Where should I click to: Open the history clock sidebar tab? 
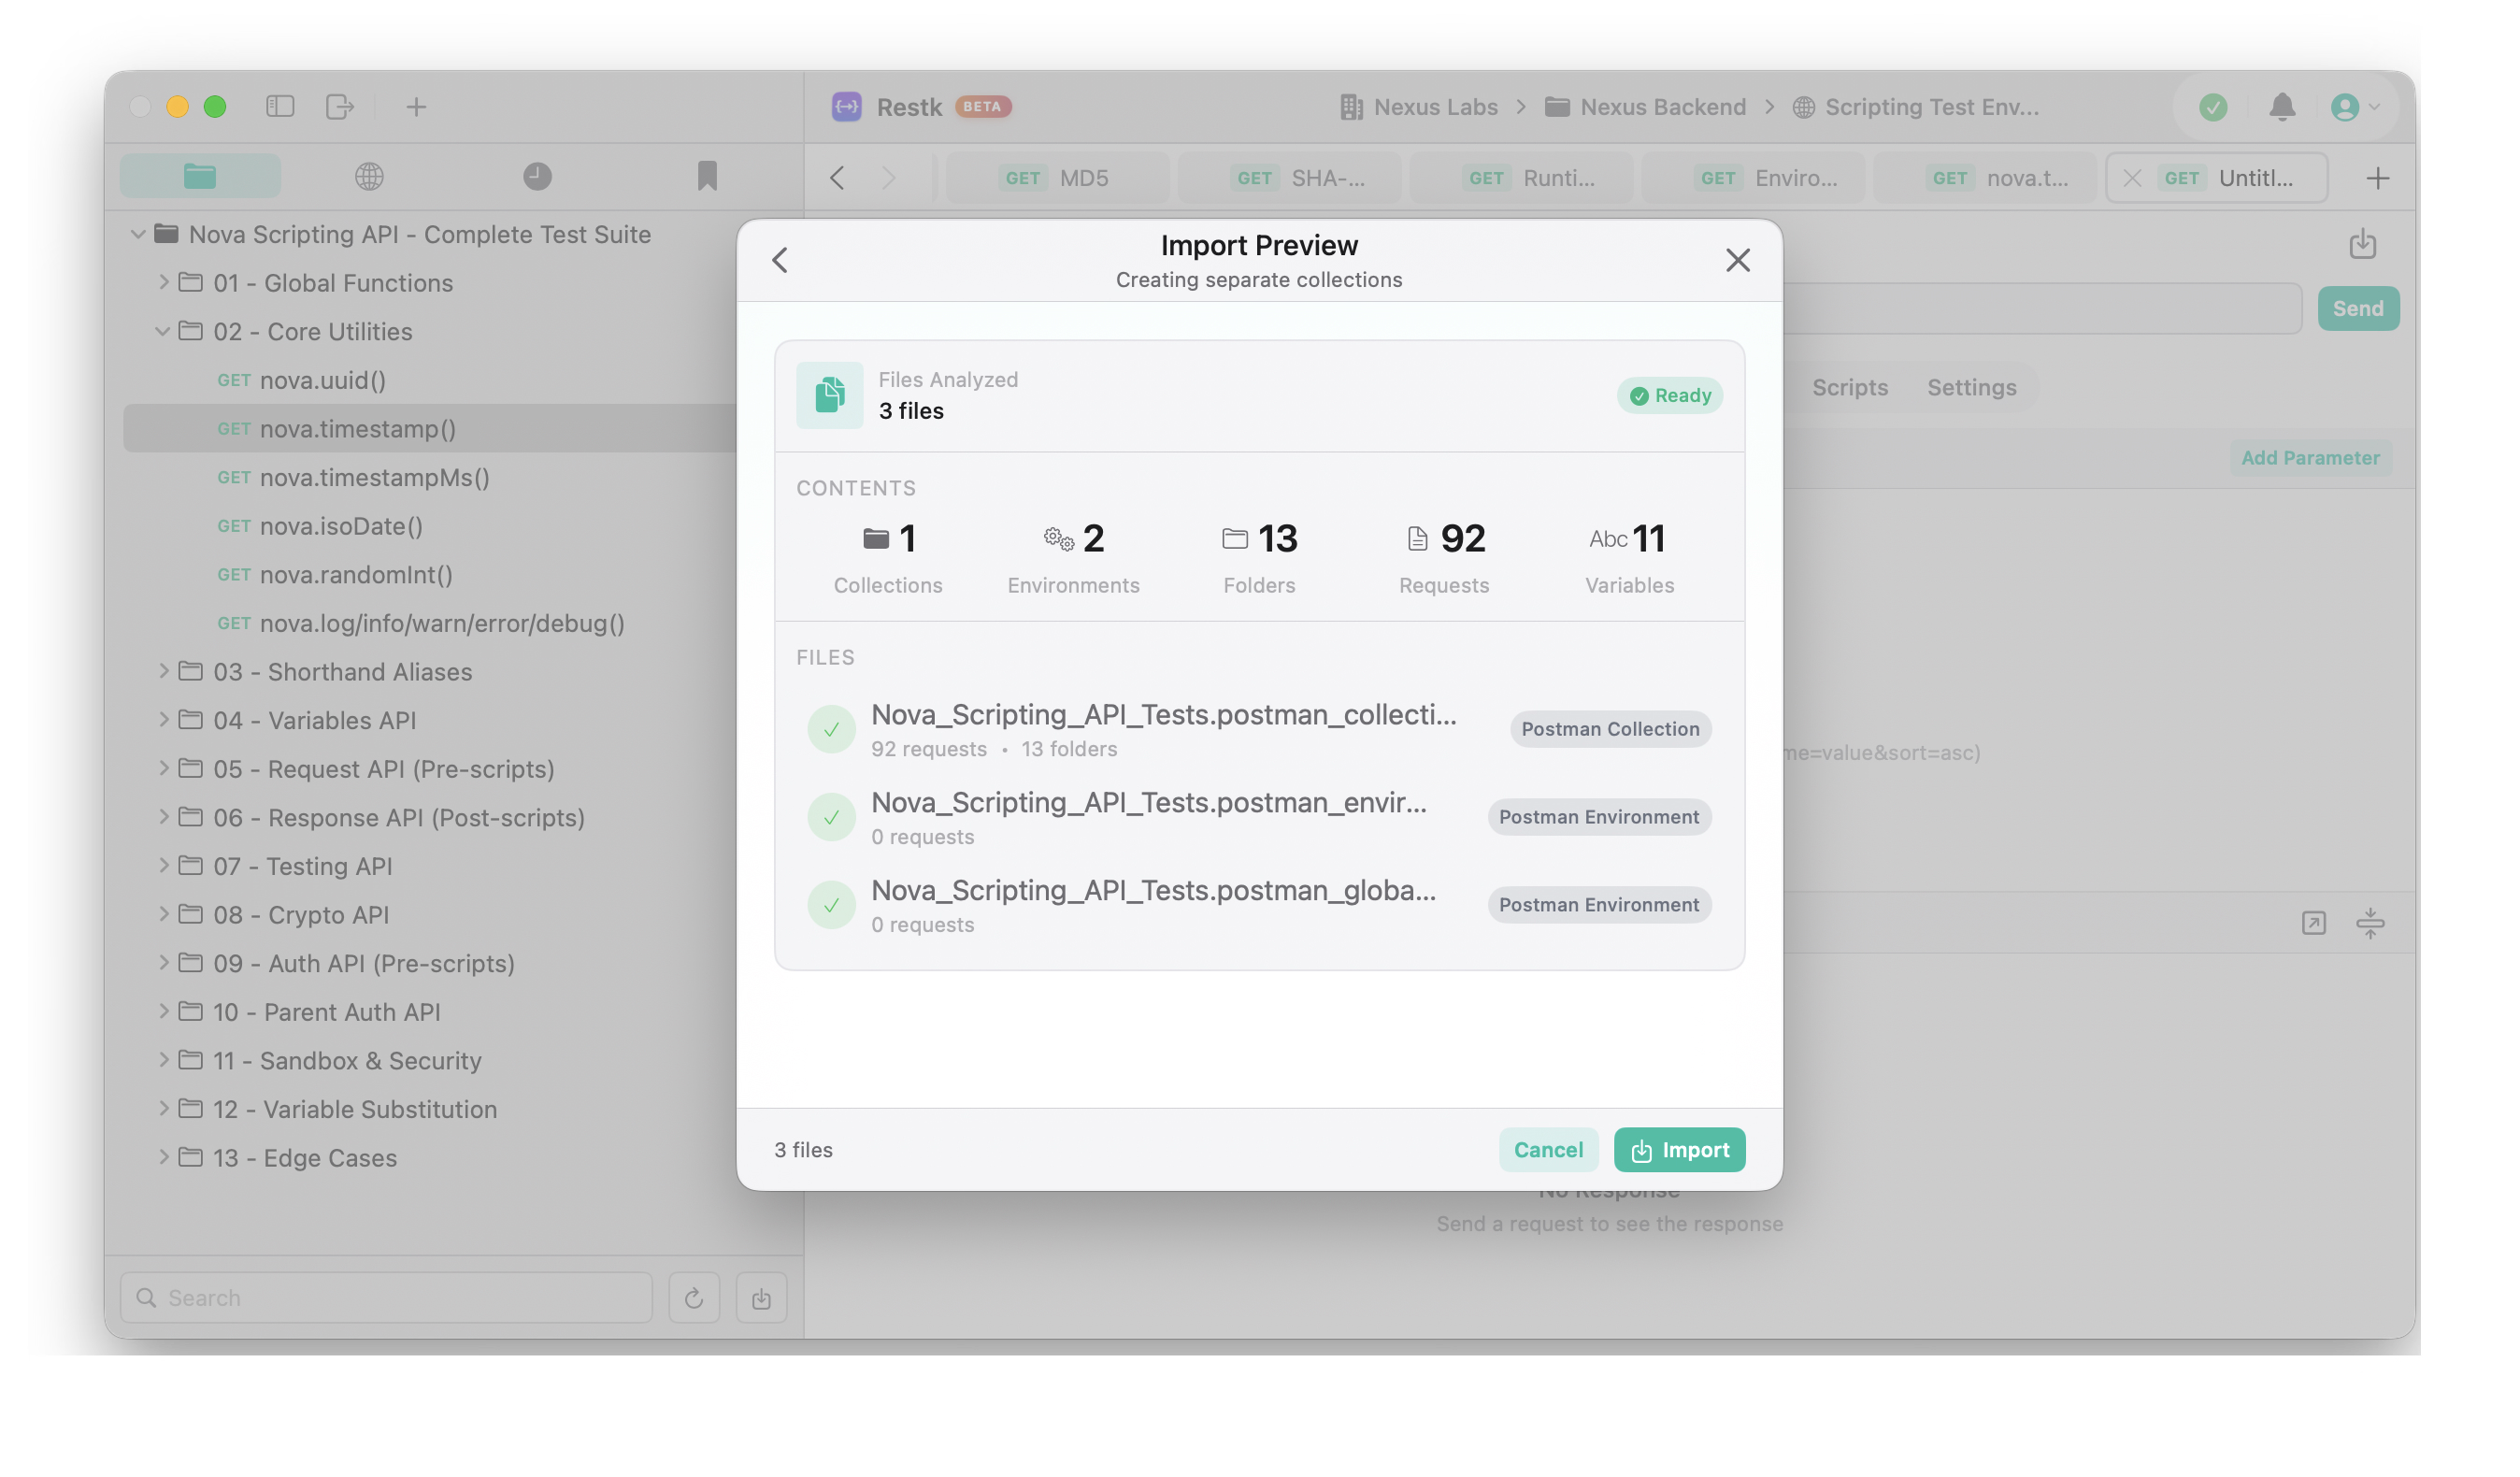pos(537,176)
